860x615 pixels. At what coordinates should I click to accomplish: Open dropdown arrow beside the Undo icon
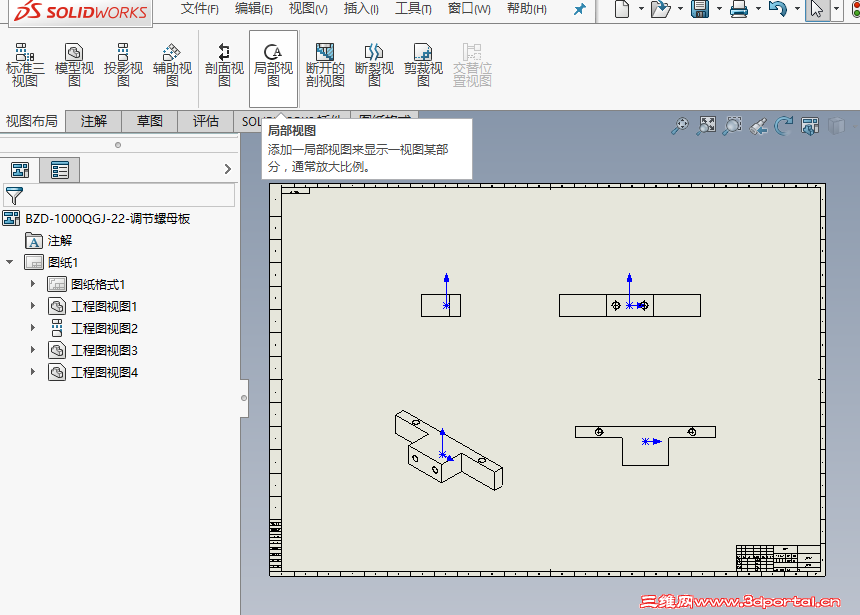pos(797,9)
